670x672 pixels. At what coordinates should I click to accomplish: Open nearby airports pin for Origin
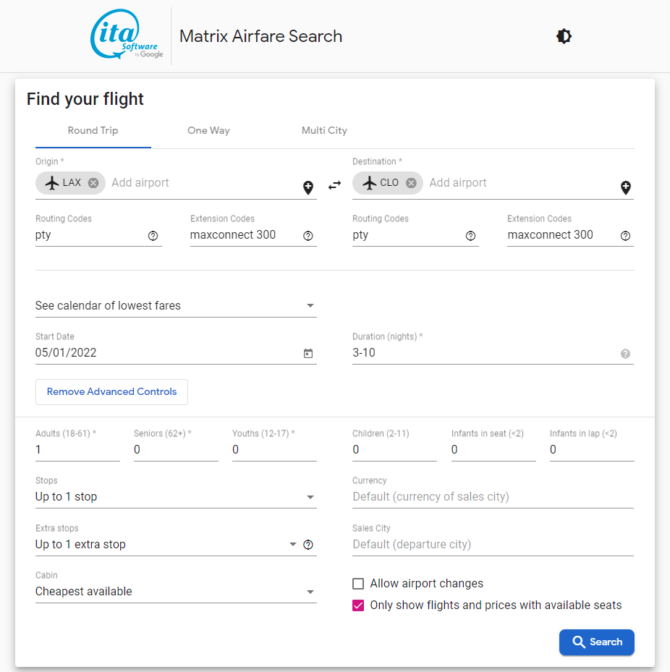[x=308, y=187]
